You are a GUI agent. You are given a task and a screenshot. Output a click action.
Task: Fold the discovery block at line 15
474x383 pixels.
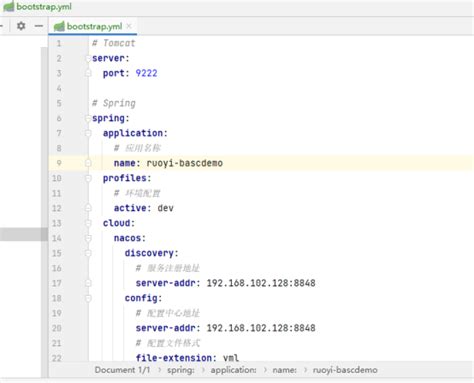[88, 253]
